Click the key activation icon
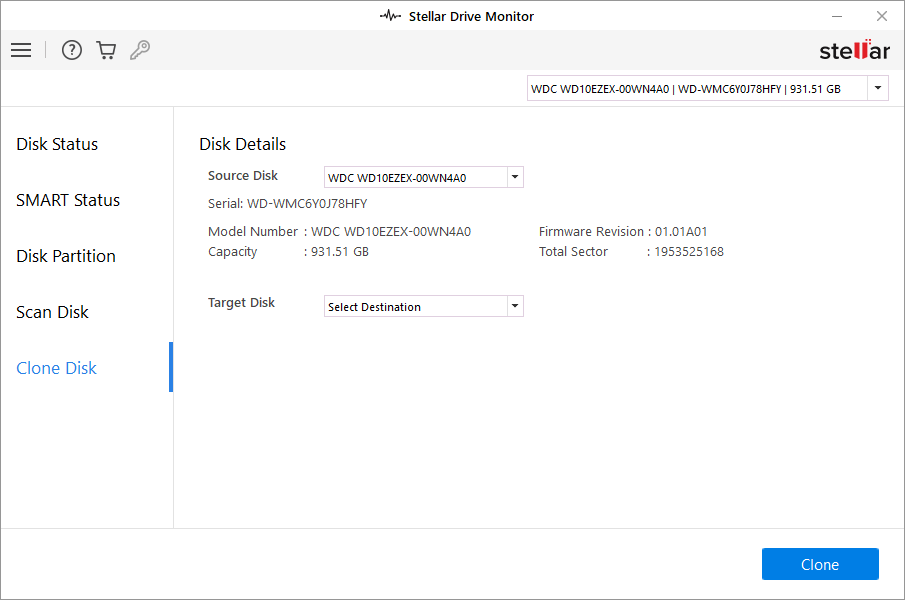Viewport: 905px width, 600px height. 140,50
